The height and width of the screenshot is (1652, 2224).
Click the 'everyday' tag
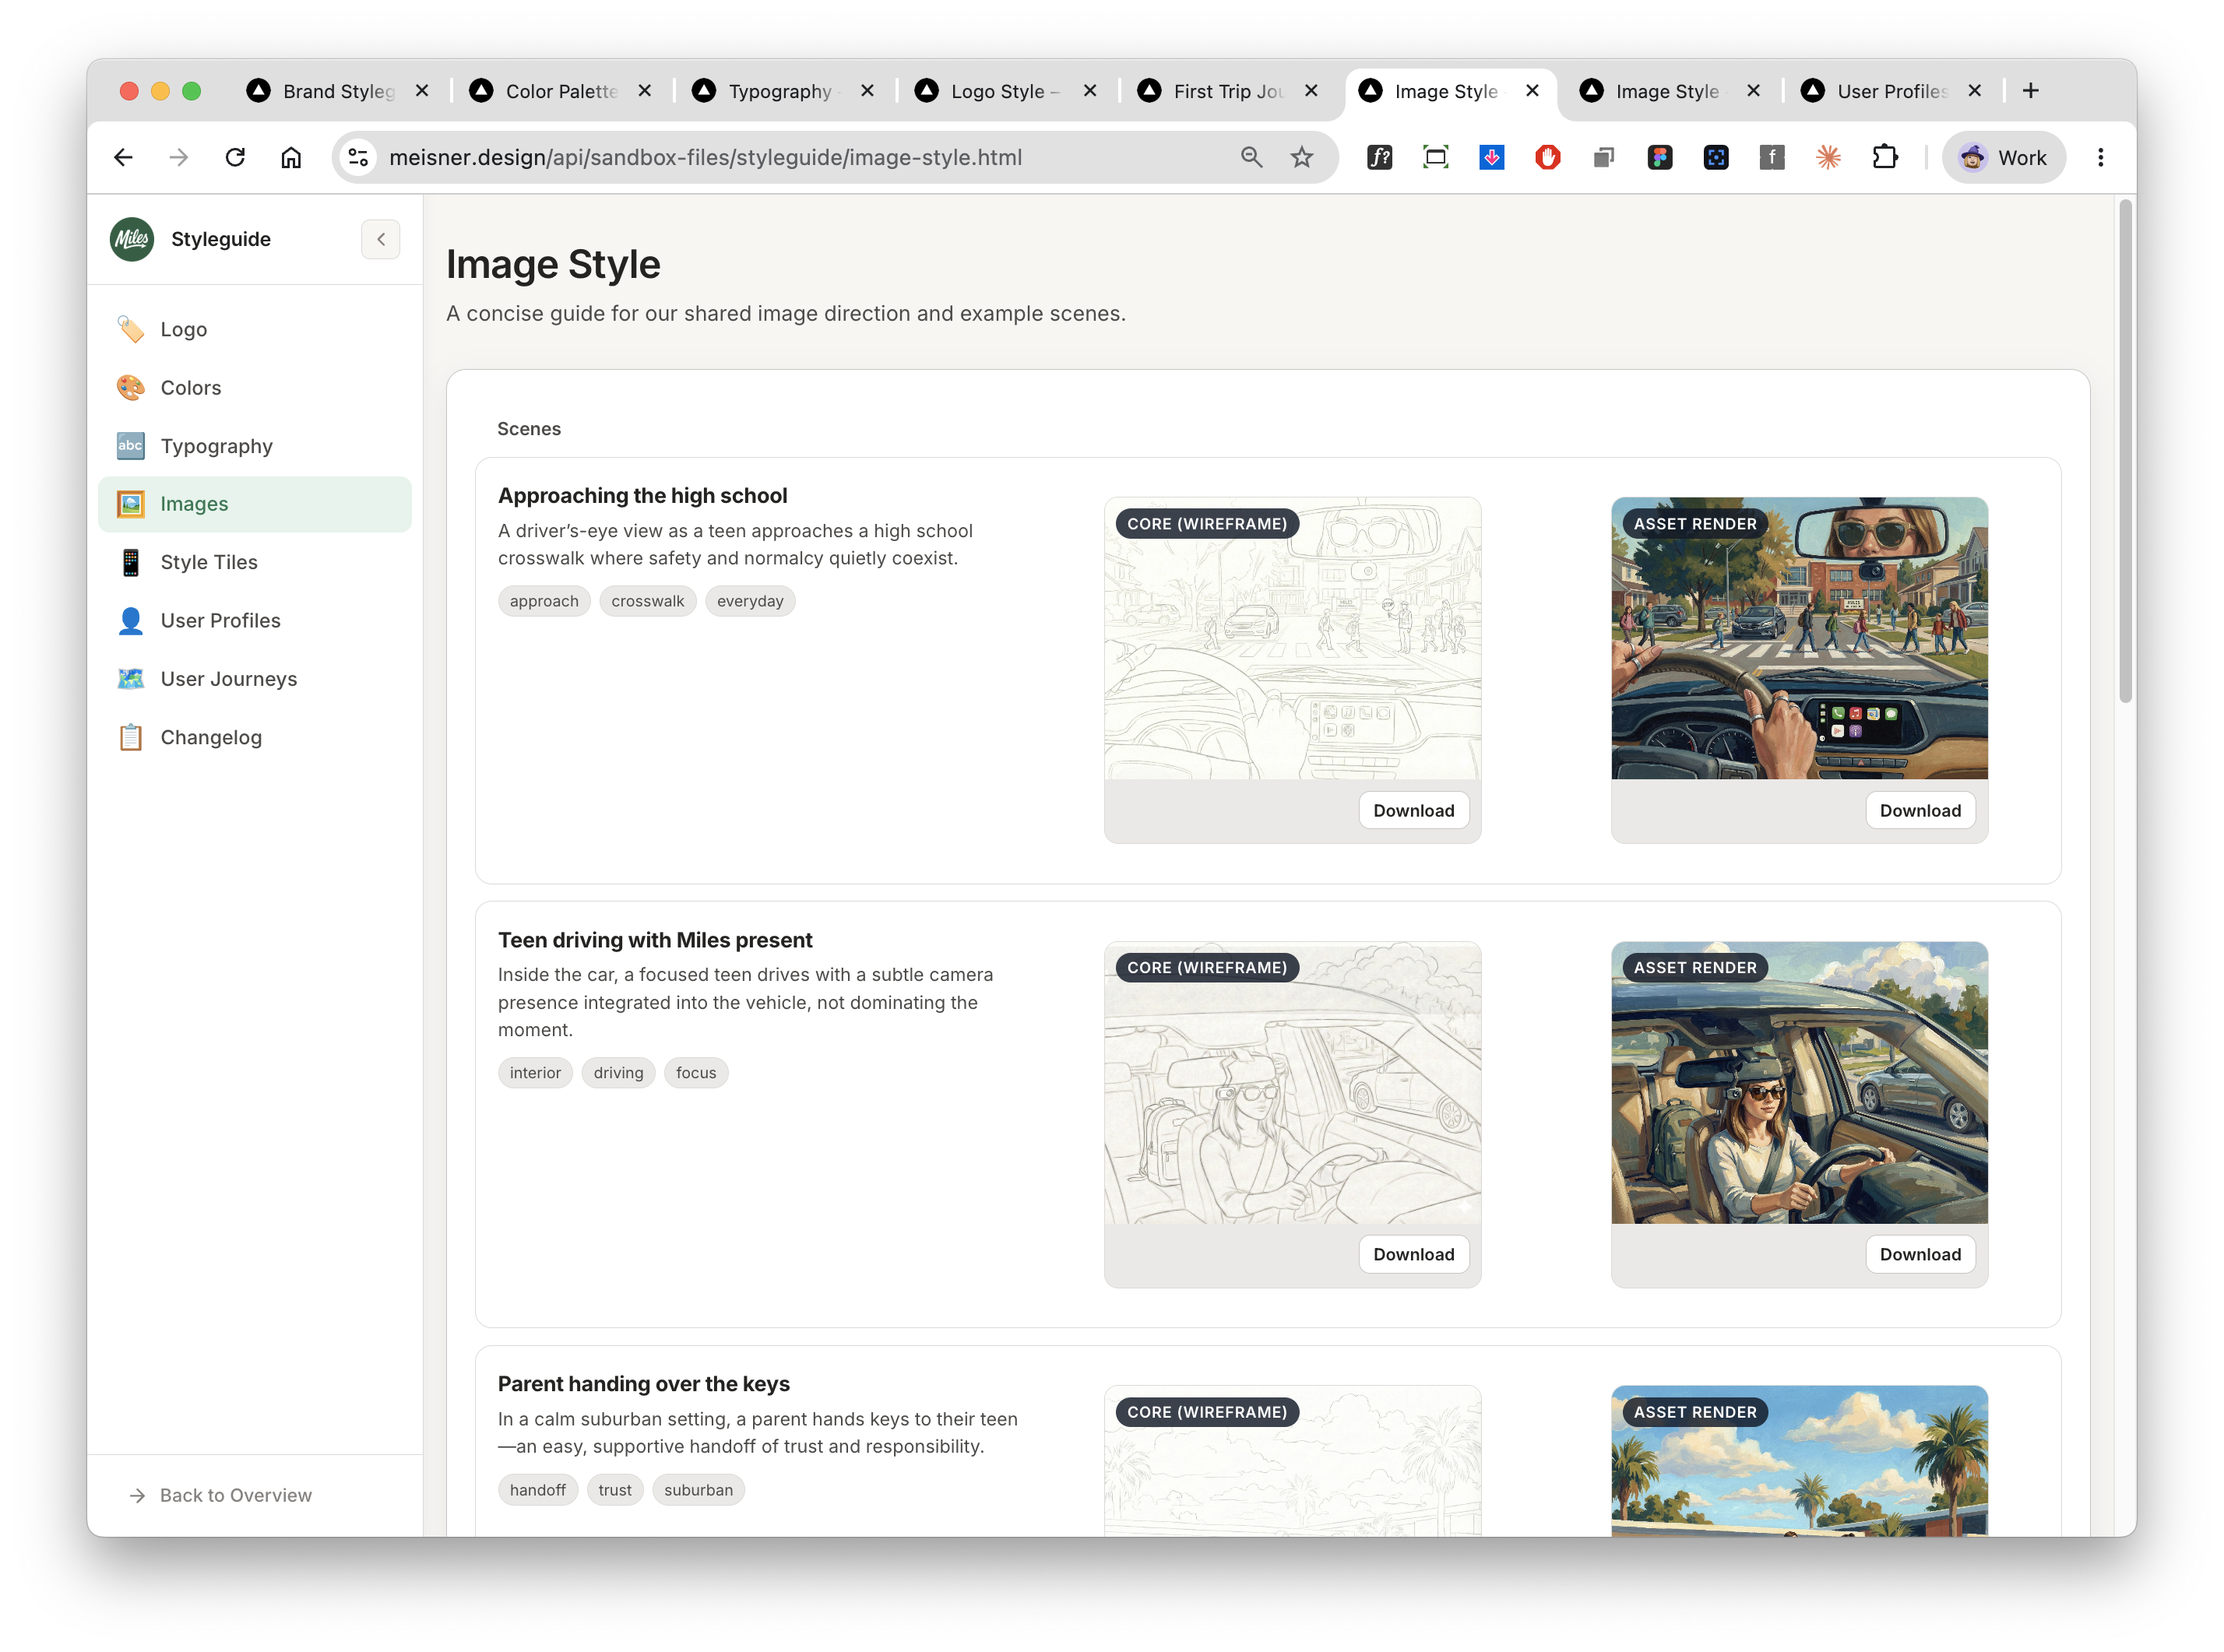(x=750, y=601)
